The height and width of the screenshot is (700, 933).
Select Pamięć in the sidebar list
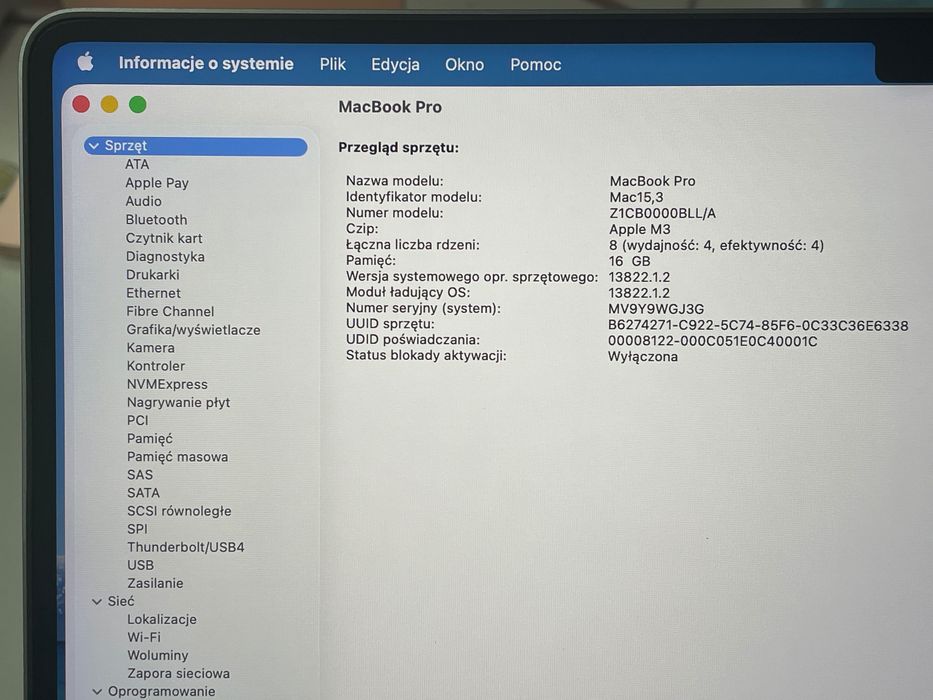[x=149, y=439]
